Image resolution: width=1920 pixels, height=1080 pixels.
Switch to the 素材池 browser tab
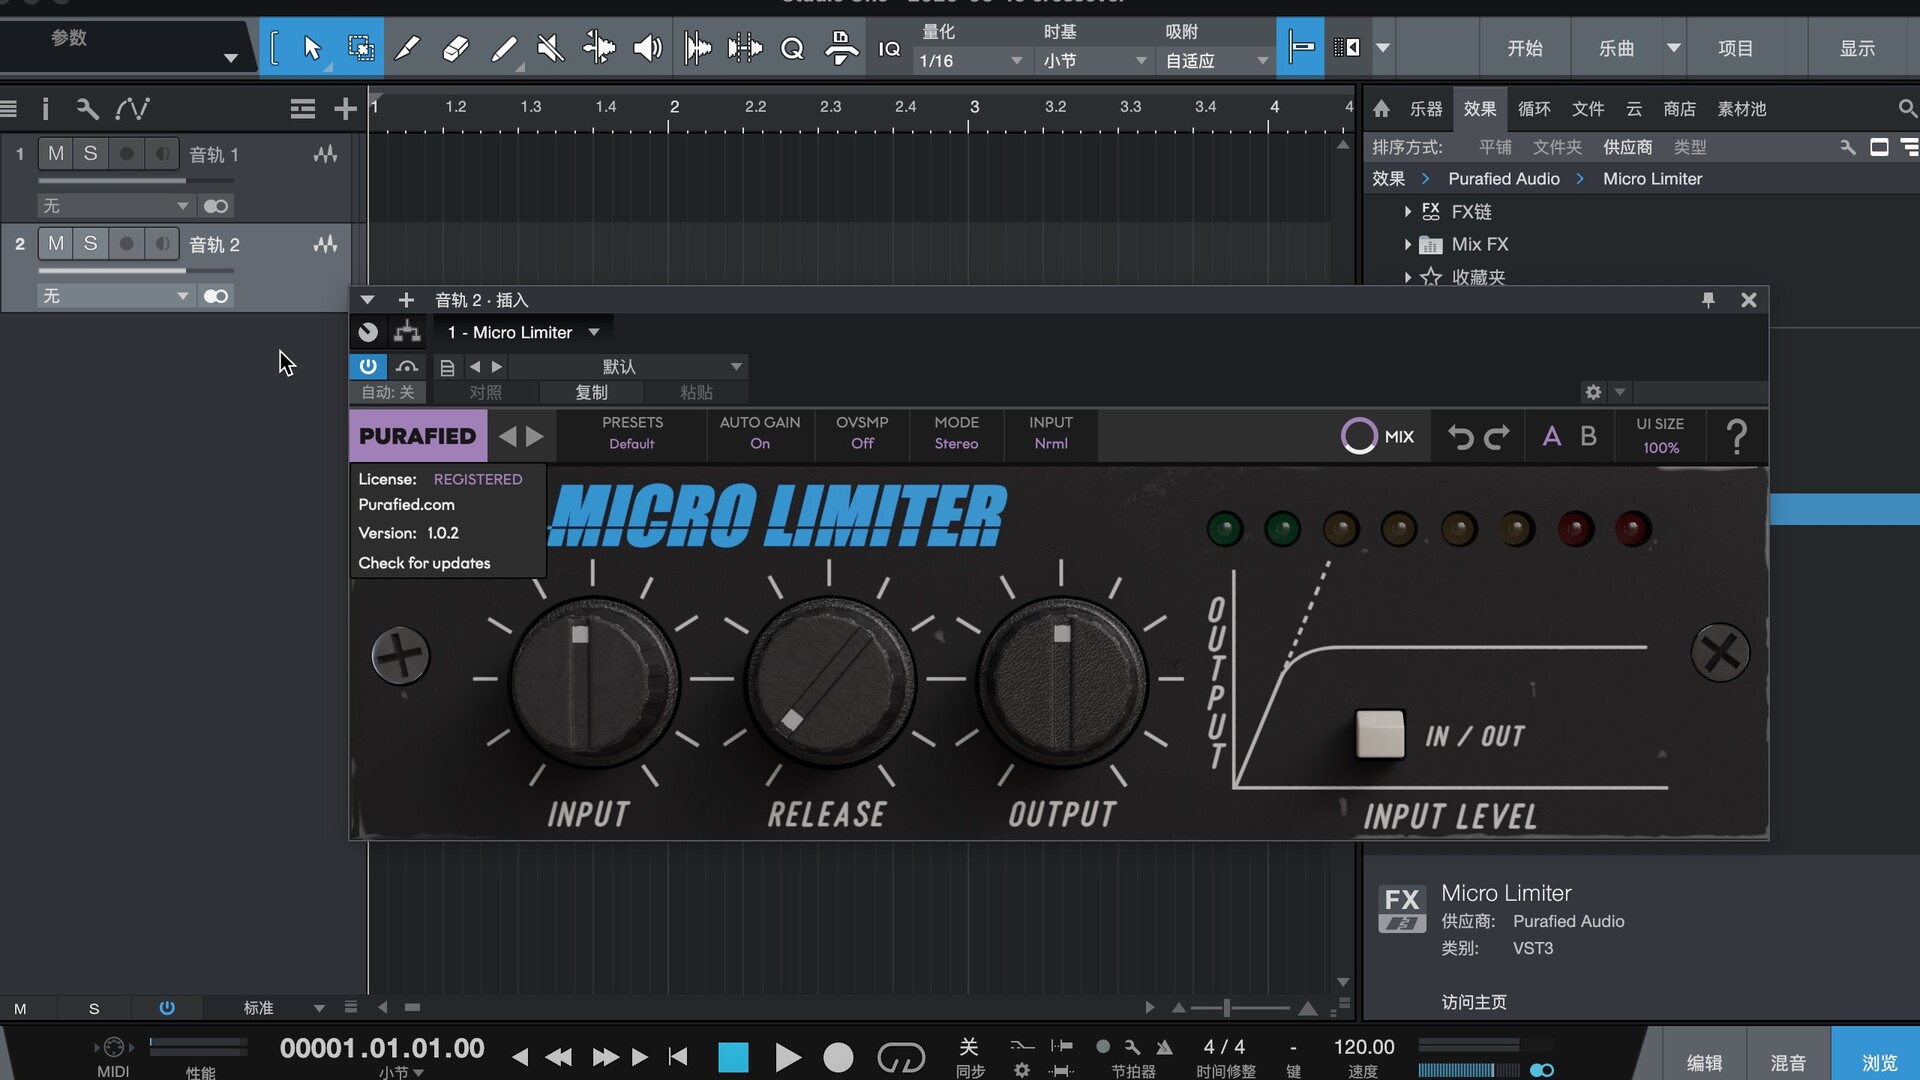(x=1741, y=108)
